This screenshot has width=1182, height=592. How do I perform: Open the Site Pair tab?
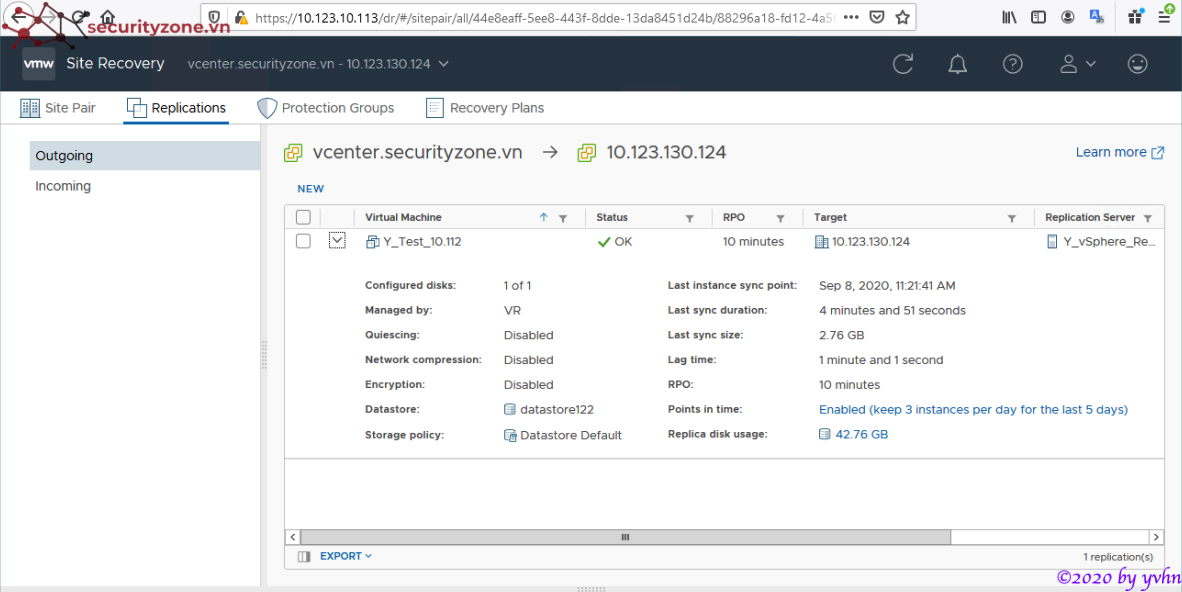pyautogui.click(x=58, y=108)
